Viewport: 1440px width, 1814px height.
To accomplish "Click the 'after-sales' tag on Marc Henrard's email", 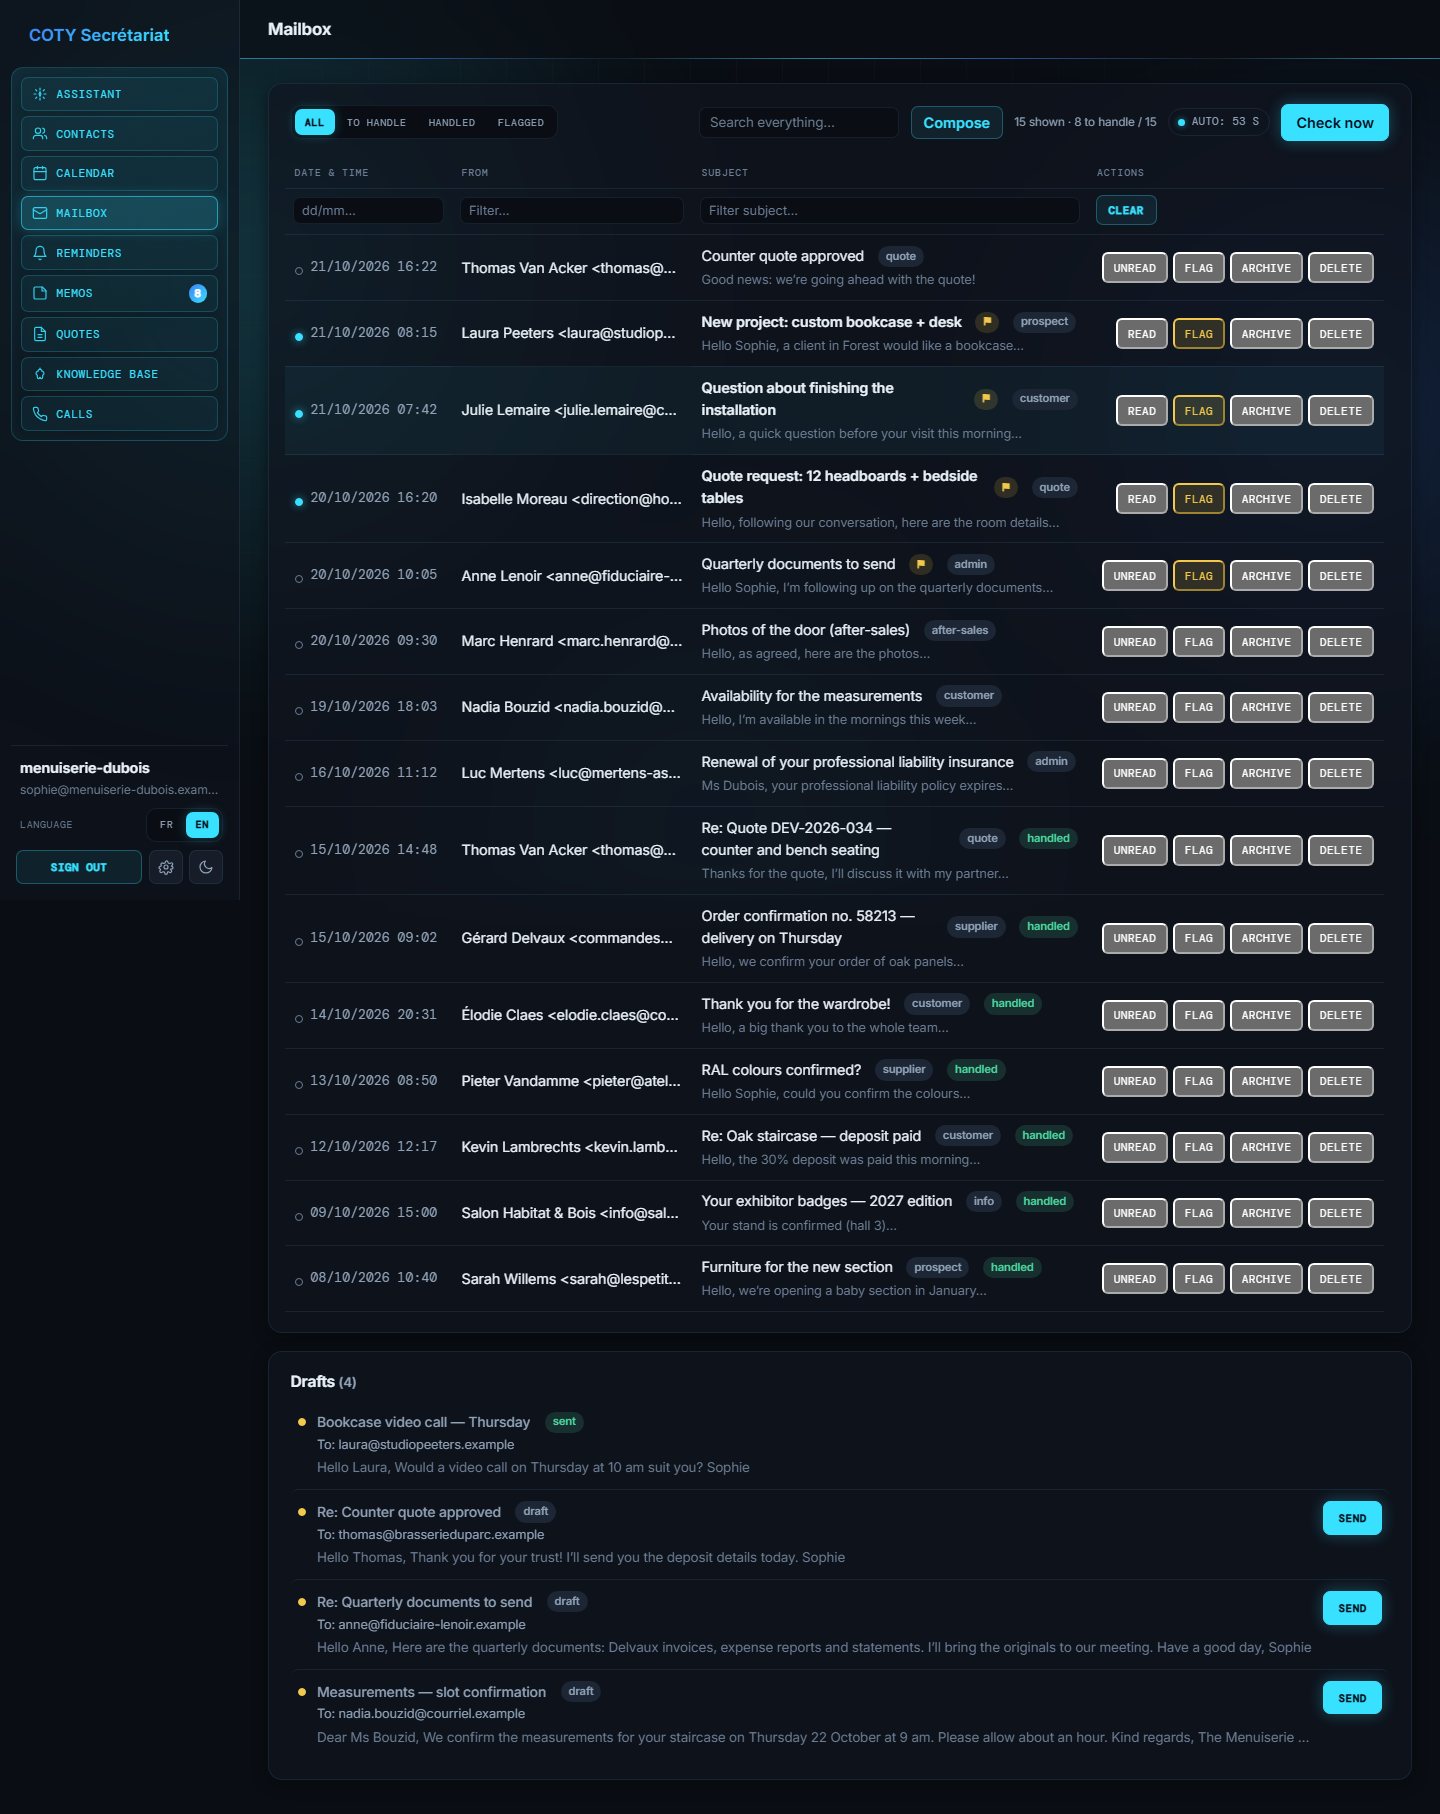I will coord(959,630).
